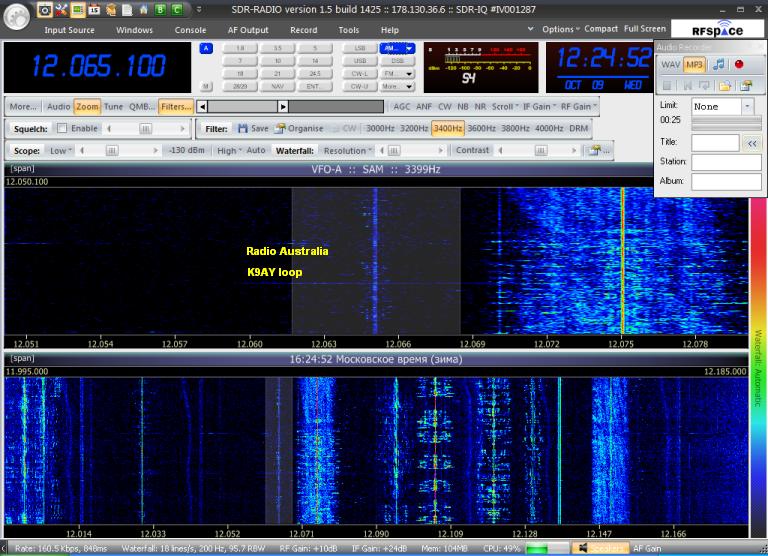Viewport: 768px width, 556px height.
Task: Select VFO A button
Action: coord(206,48)
